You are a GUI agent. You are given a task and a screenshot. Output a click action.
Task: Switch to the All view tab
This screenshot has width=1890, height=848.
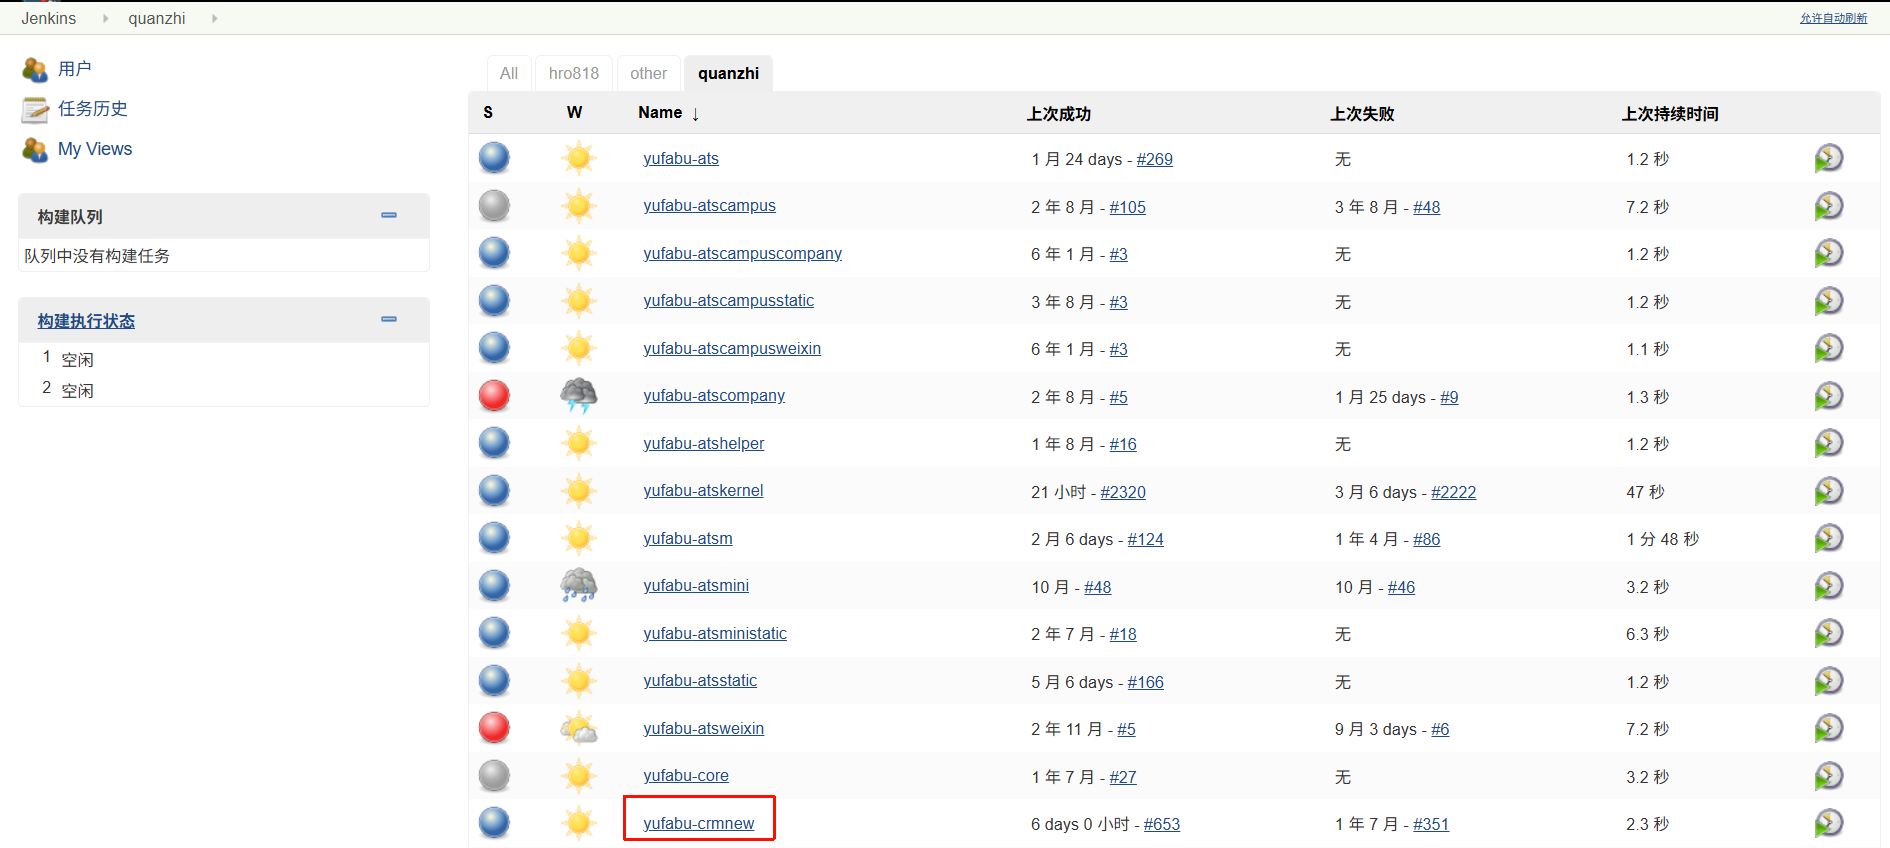point(509,73)
